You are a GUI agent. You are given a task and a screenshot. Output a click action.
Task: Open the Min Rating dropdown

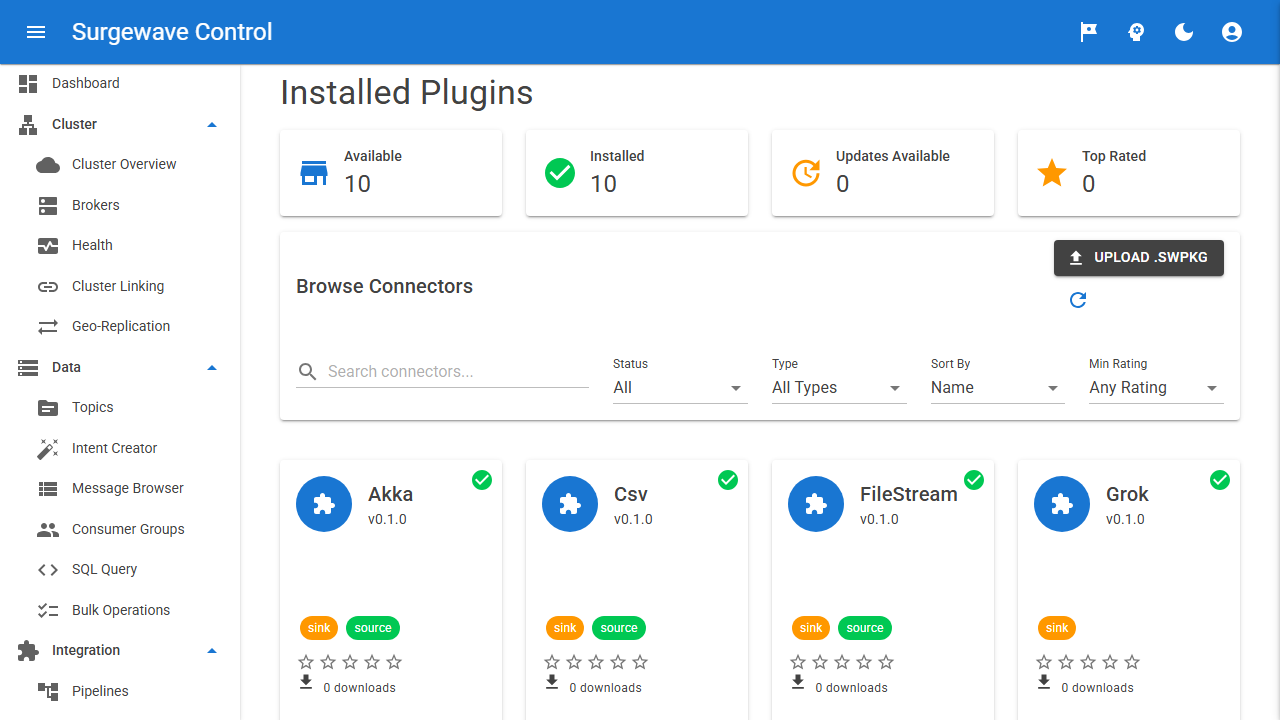[1156, 388]
